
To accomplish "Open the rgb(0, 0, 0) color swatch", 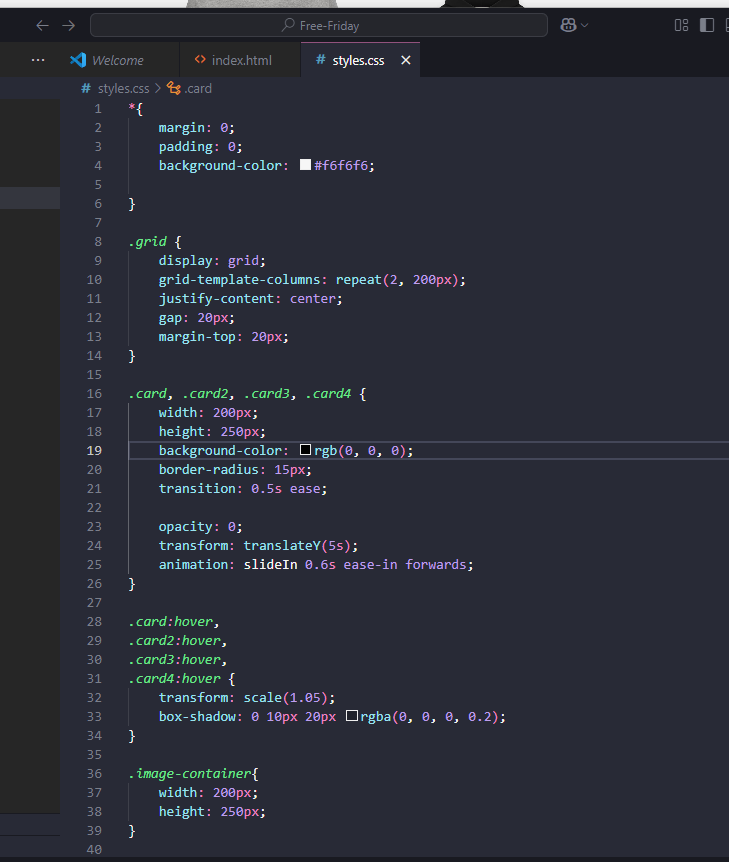I will coord(306,451).
